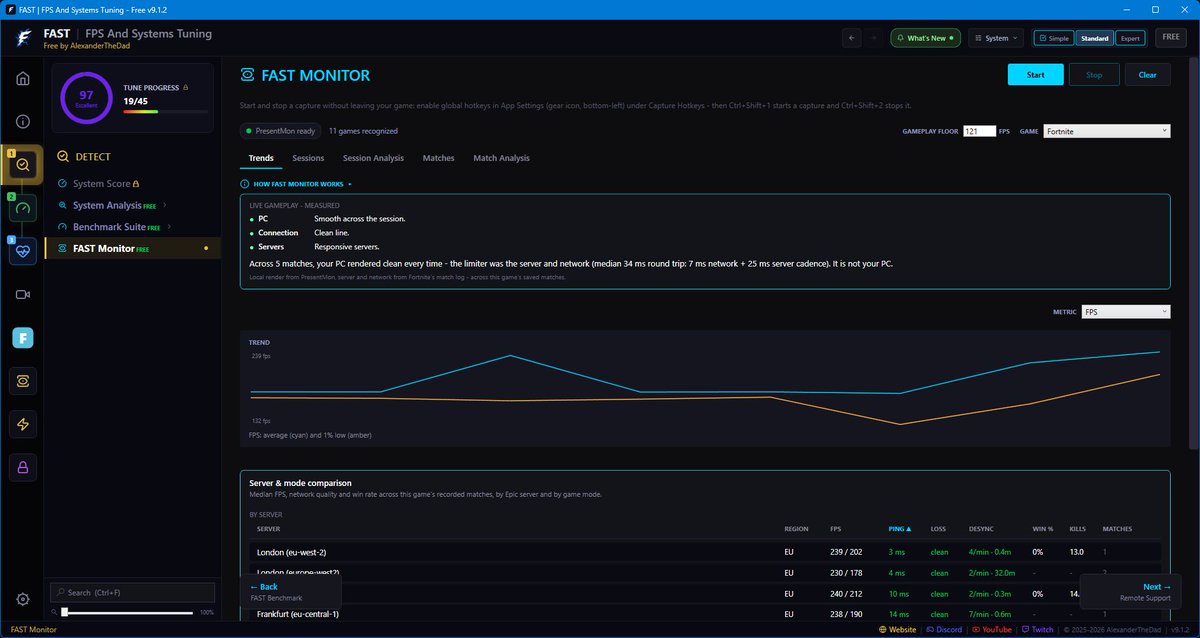Select the gauge step two sidebar icon

click(23, 208)
